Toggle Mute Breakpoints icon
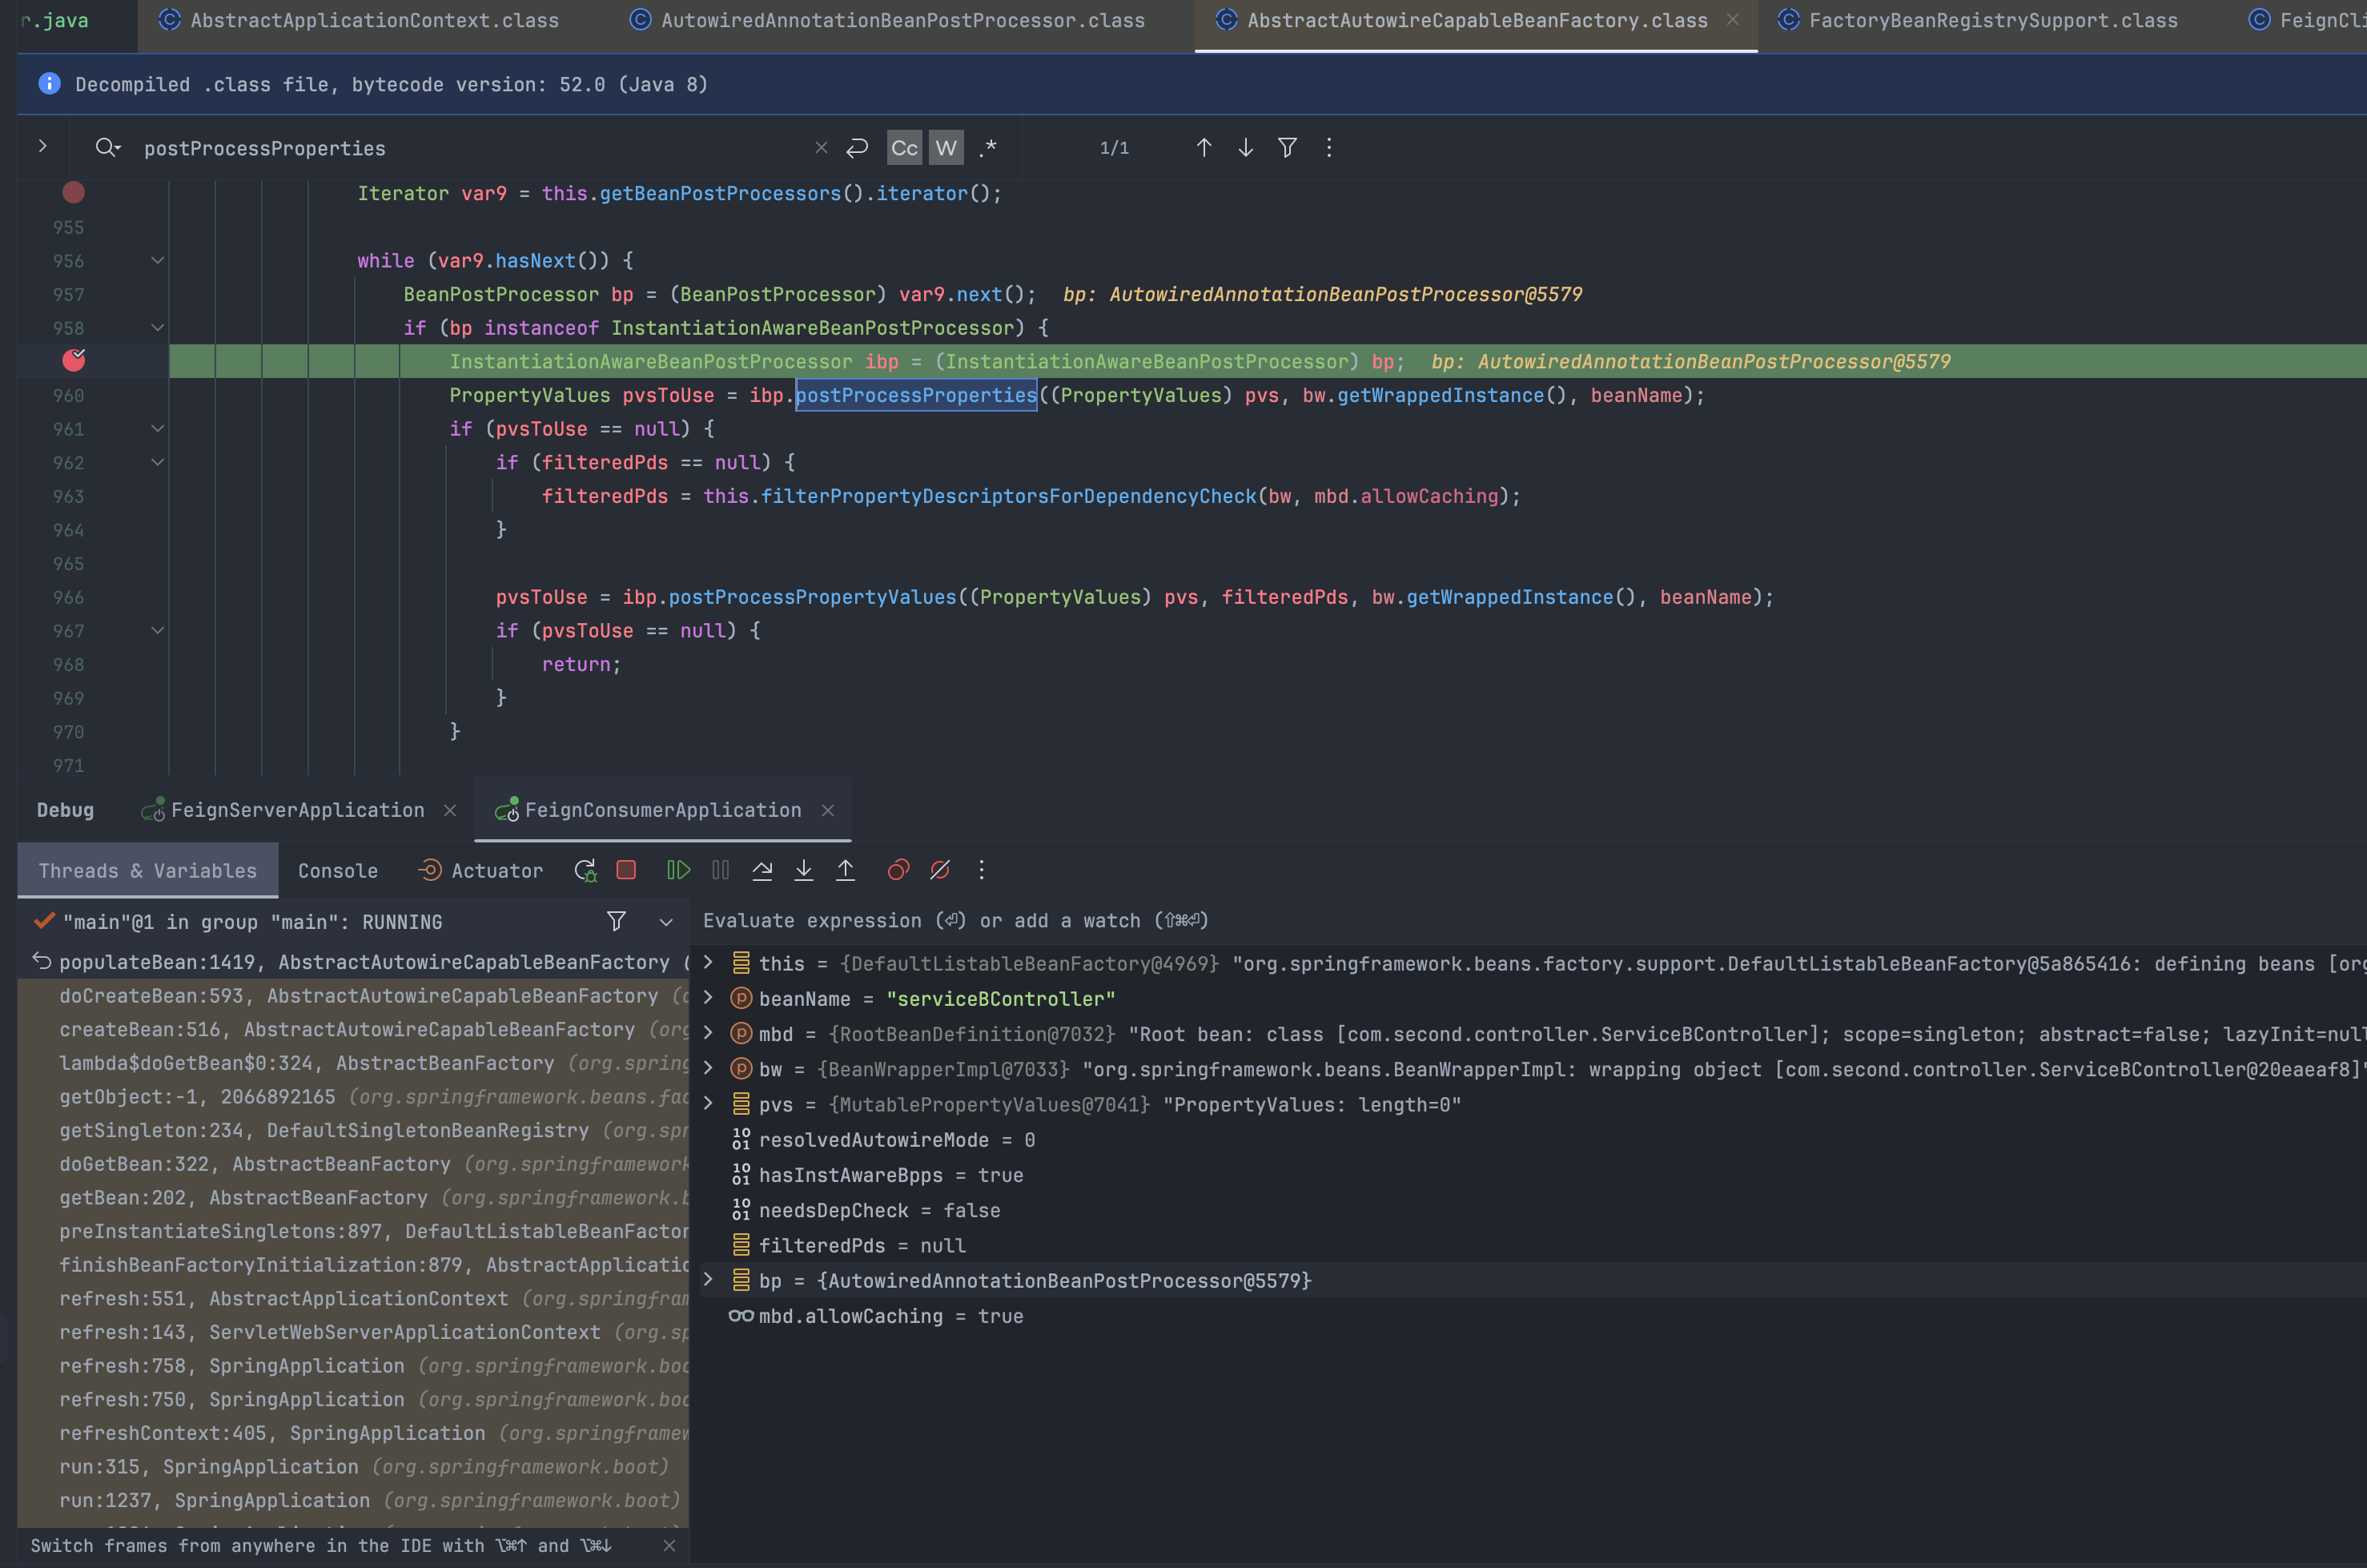The height and width of the screenshot is (1568, 2367). tap(940, 870)
